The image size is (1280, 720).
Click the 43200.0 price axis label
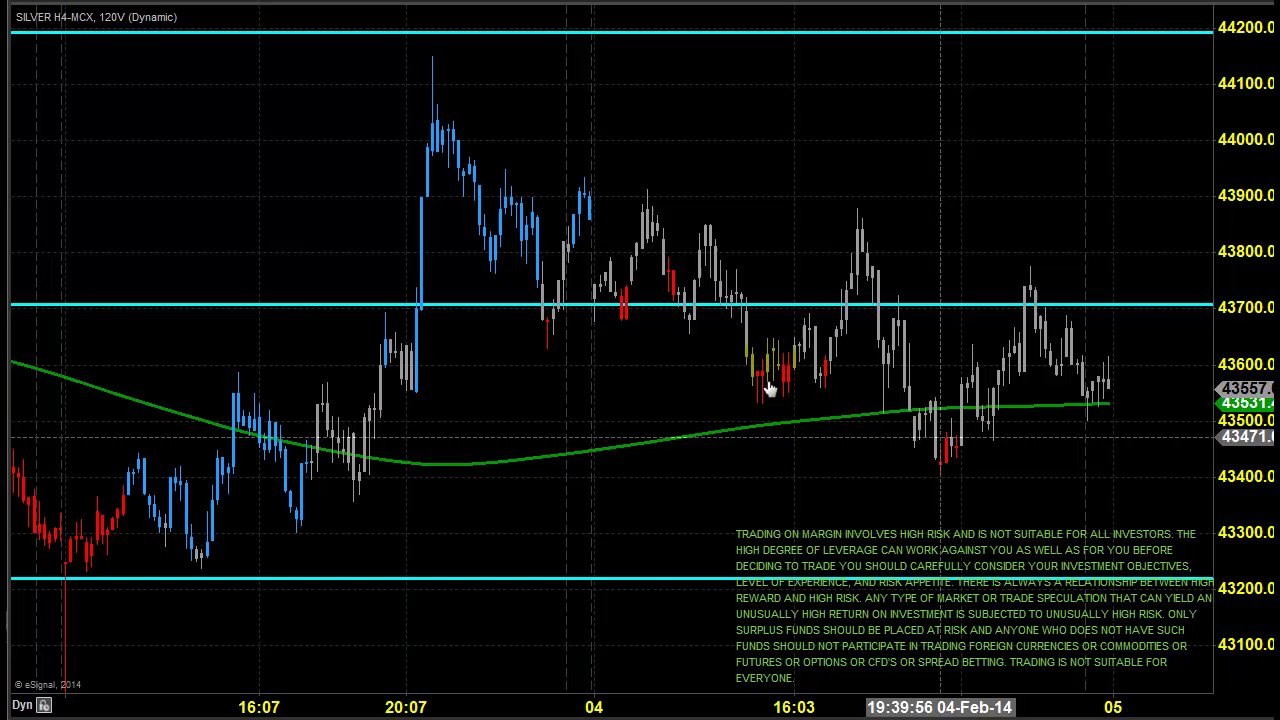[1246, 588]
